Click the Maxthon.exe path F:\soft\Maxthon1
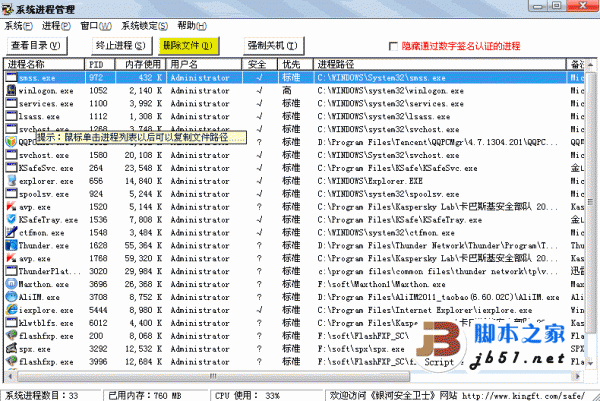The image size is (600, 401). pos(381,284)
